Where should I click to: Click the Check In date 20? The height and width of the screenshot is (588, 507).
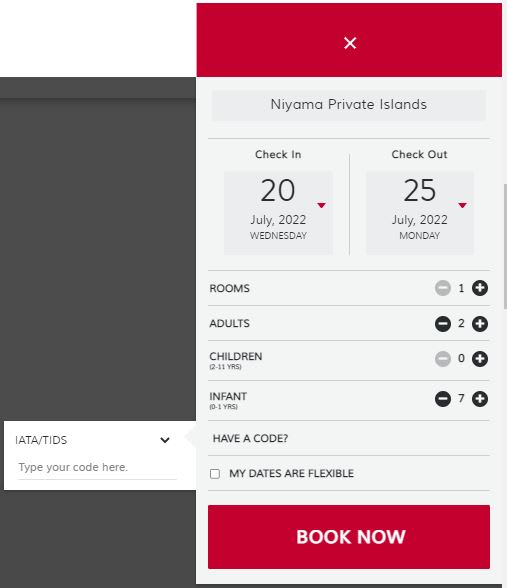click(278, 190)
